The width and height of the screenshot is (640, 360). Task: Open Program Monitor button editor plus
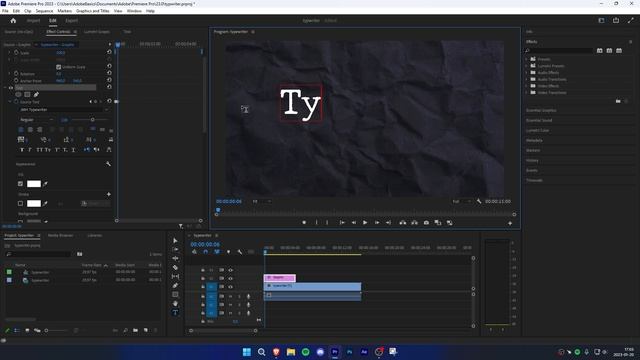pyautogui.click(x=510, y=223)
